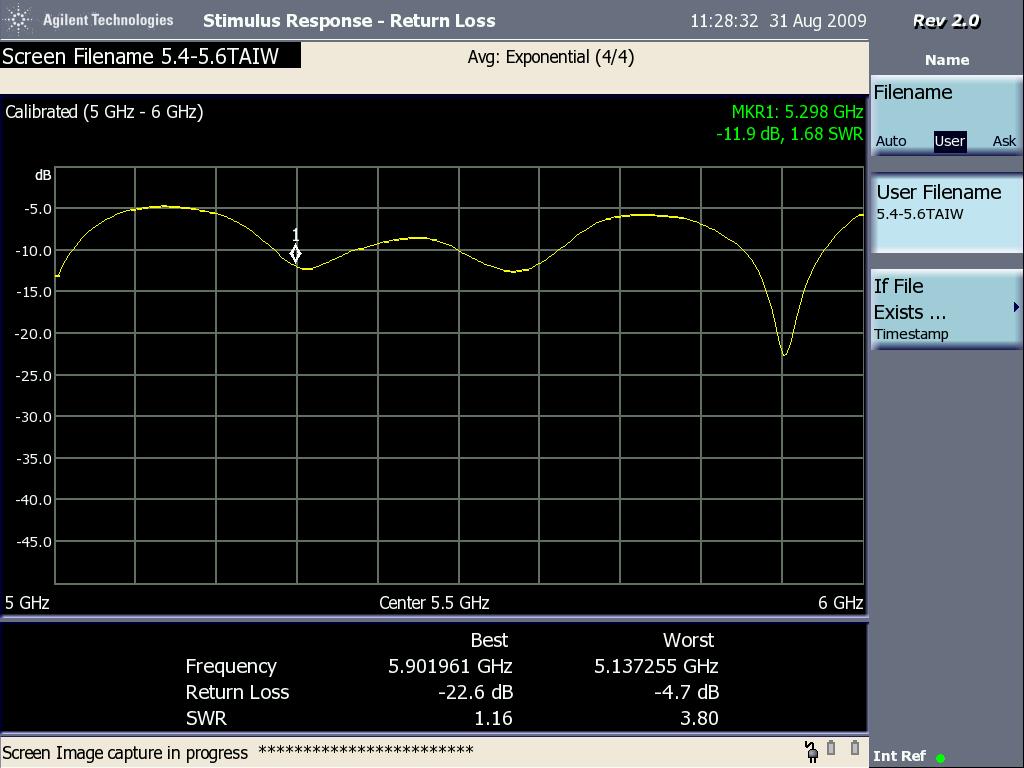Click the first battery status icon

(x=831, y=748)
